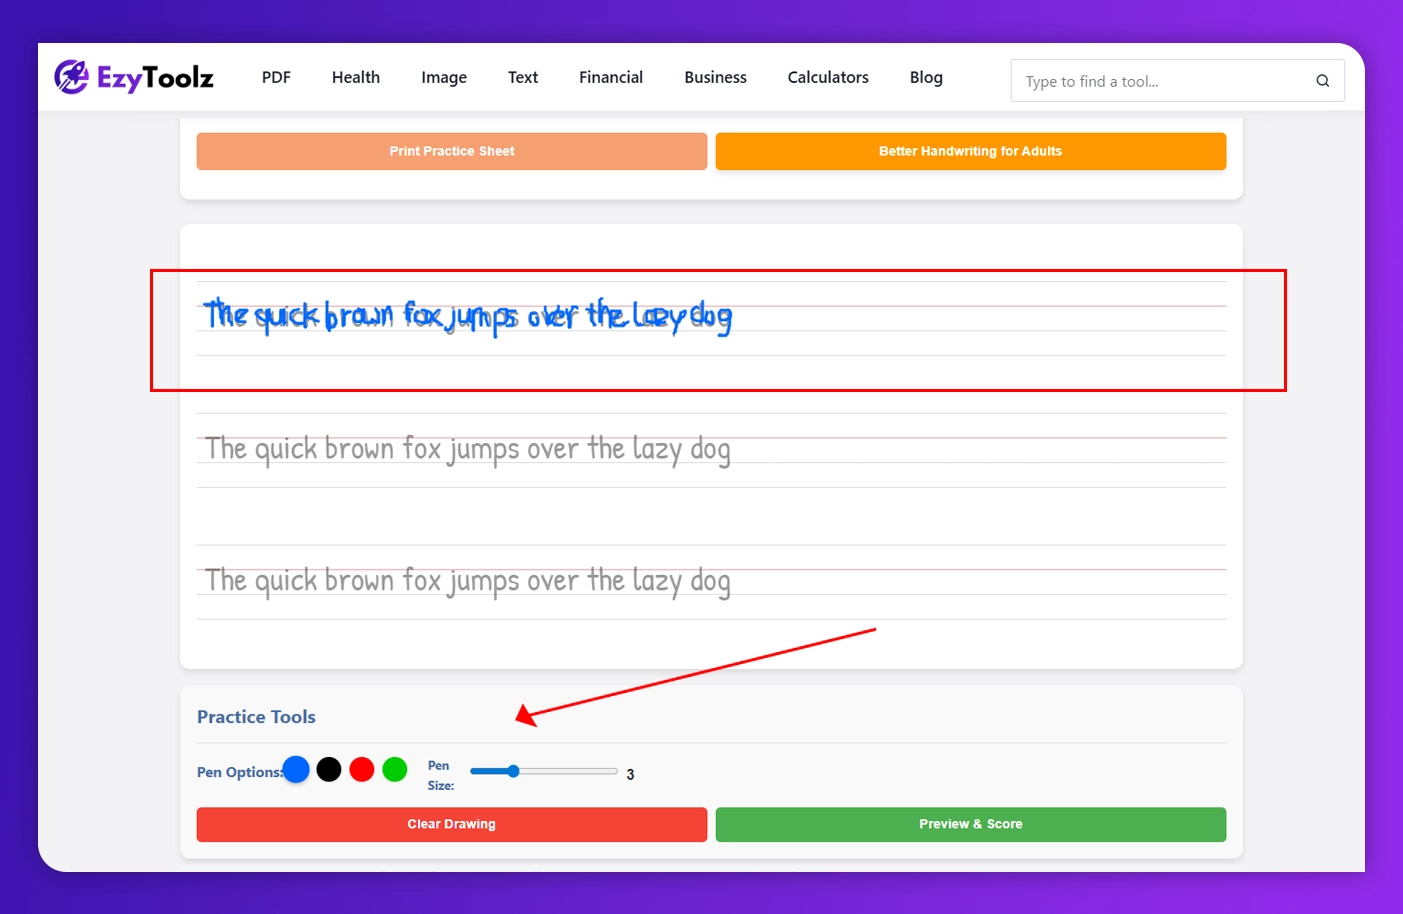Open the Health menu
The height and width of the screenshot is (914, 1403).
[x=355, y=77]
